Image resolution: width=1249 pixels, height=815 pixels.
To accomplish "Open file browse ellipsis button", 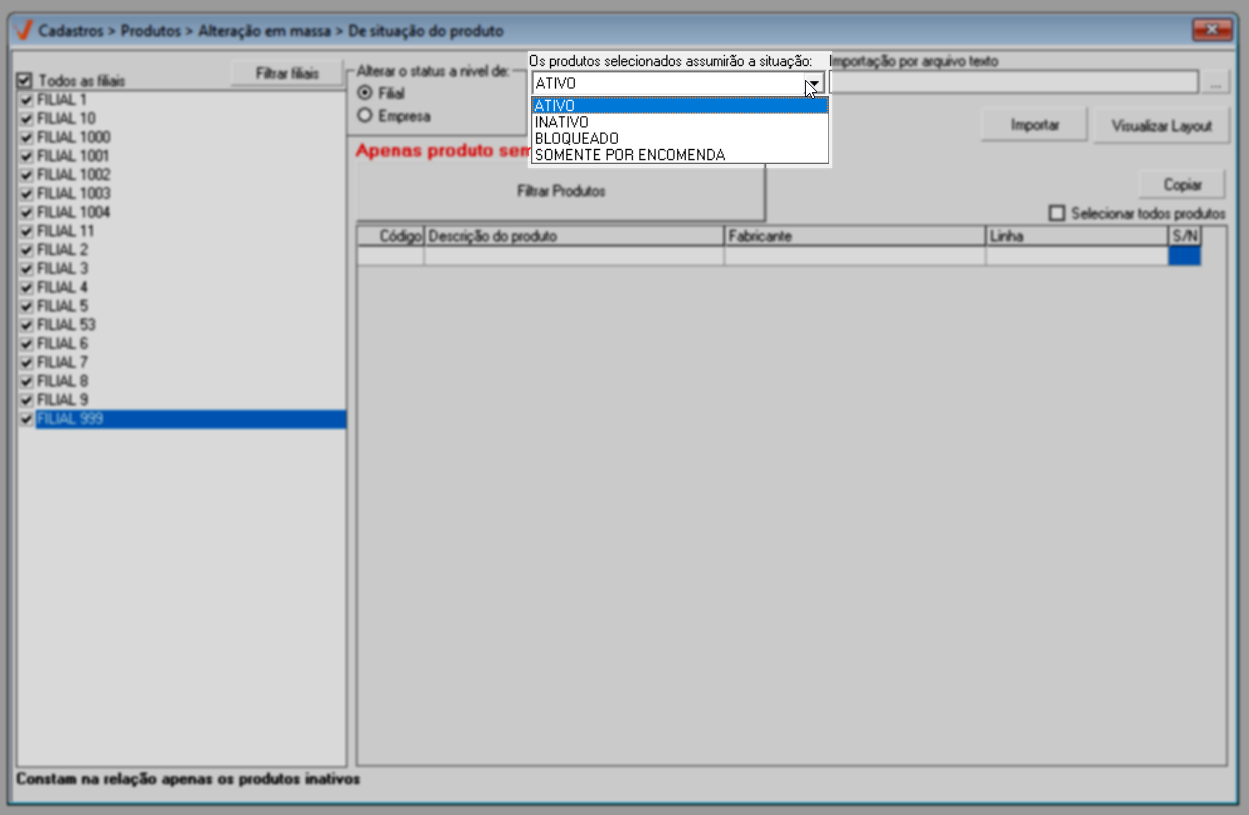I will click(1215, 83).
